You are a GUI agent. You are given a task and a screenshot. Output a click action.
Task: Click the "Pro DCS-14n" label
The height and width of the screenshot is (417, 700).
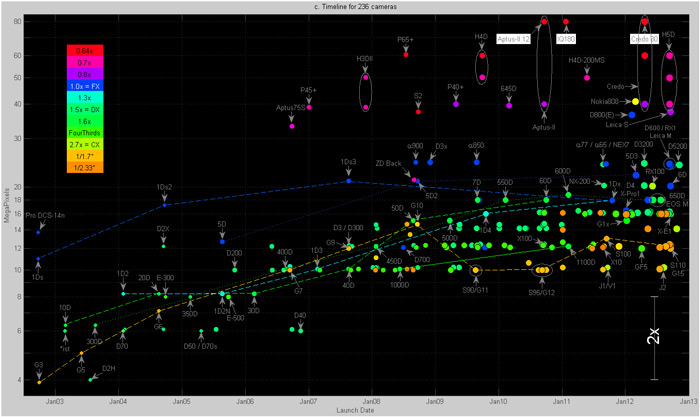coord(45,216)
